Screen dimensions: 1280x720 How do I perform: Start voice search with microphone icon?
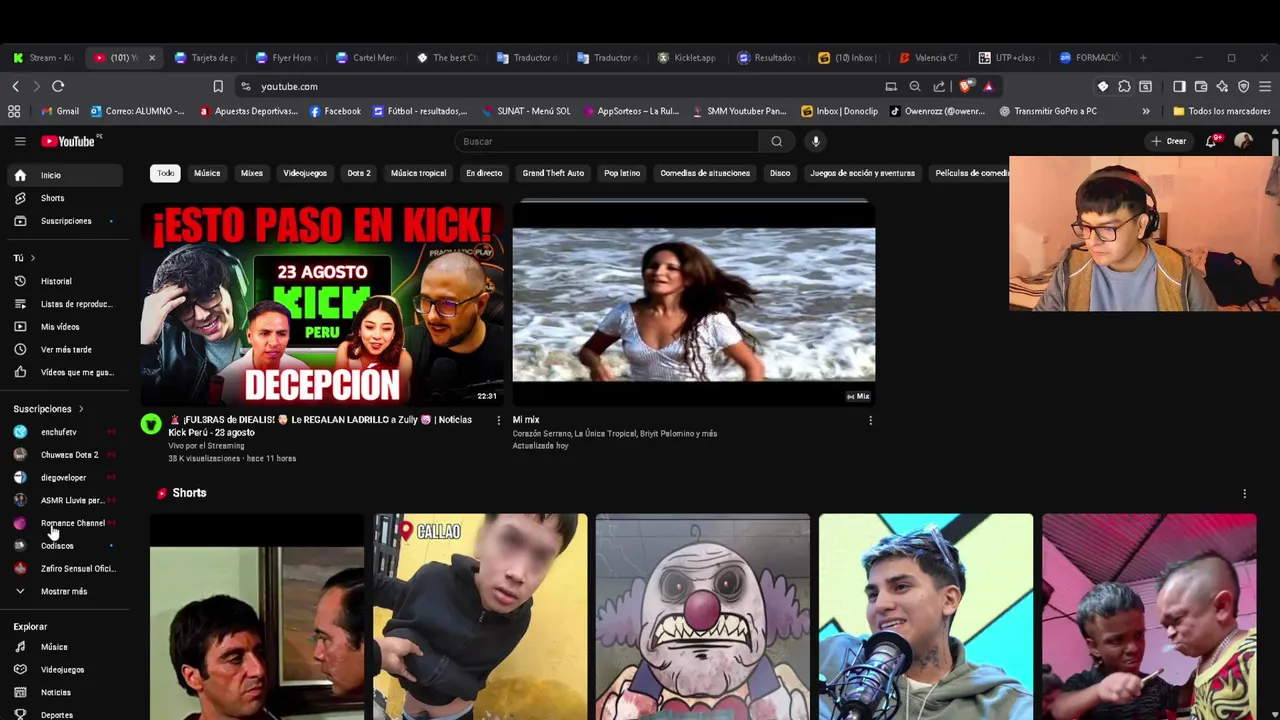click(x=816, y=141)
